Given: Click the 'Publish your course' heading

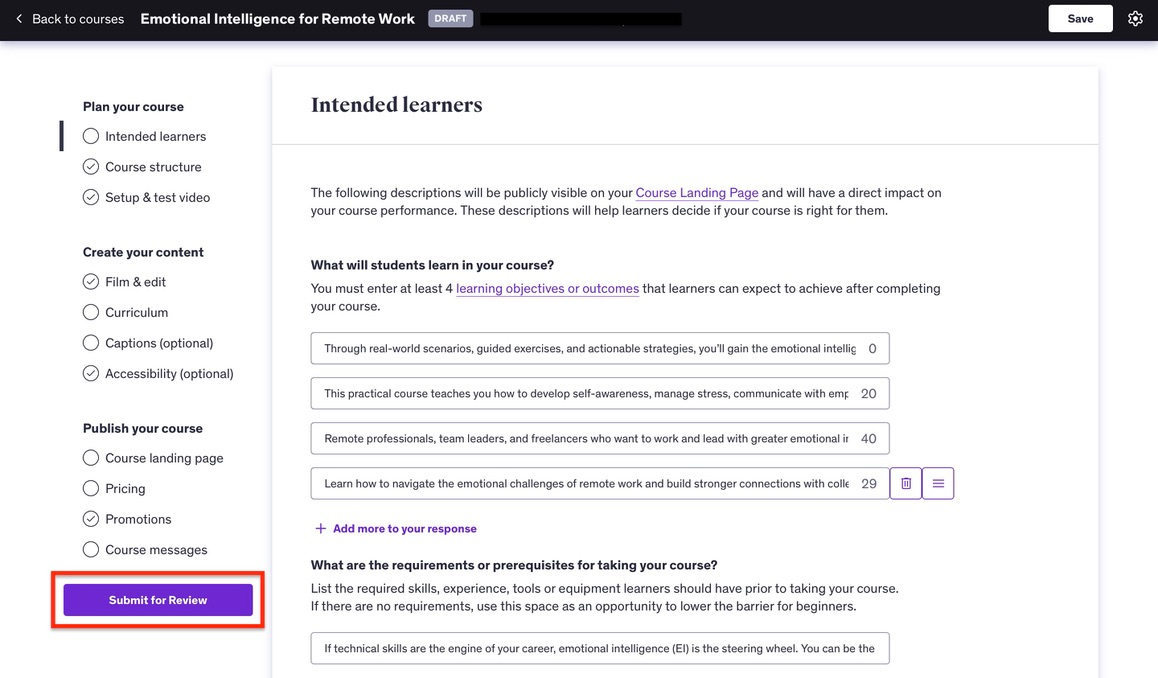Looking at the screenshot, I should (143, 428).
